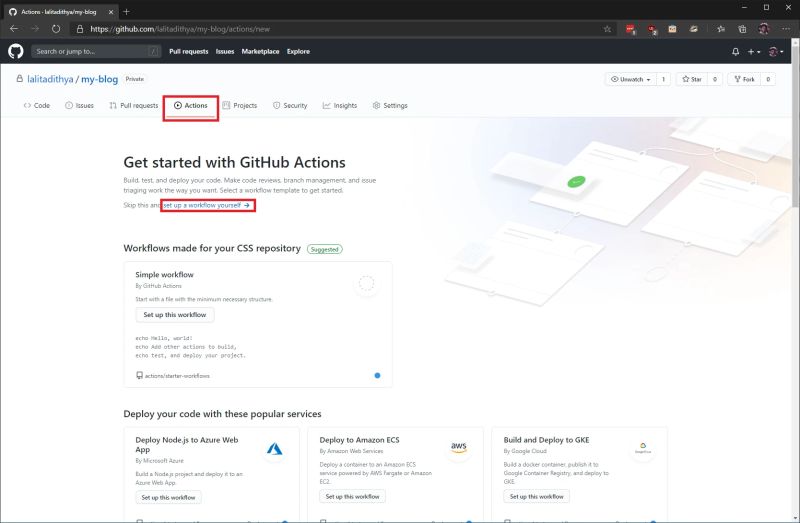Screen dimensions: 800x523
Task: Open the user avatar menu dropdown
Action: (776, 52)
